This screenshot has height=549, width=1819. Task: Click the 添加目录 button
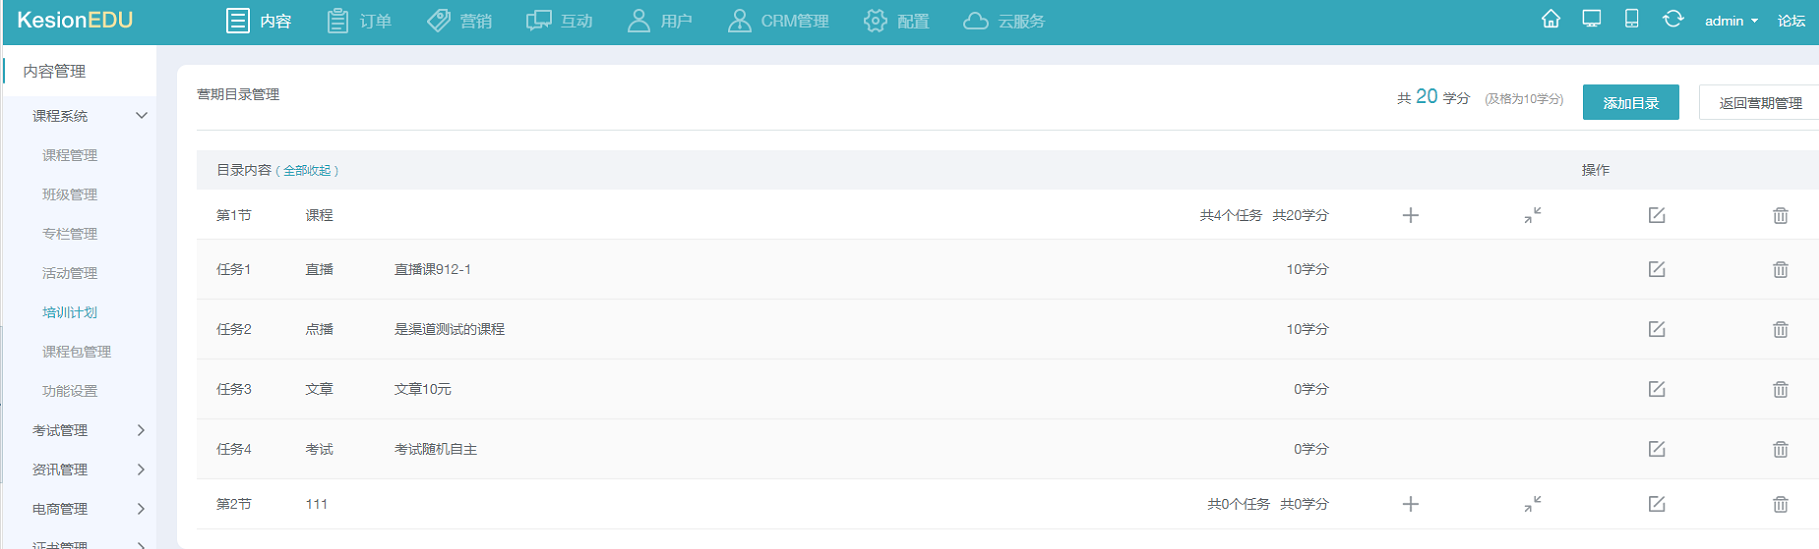(1630, 103)
